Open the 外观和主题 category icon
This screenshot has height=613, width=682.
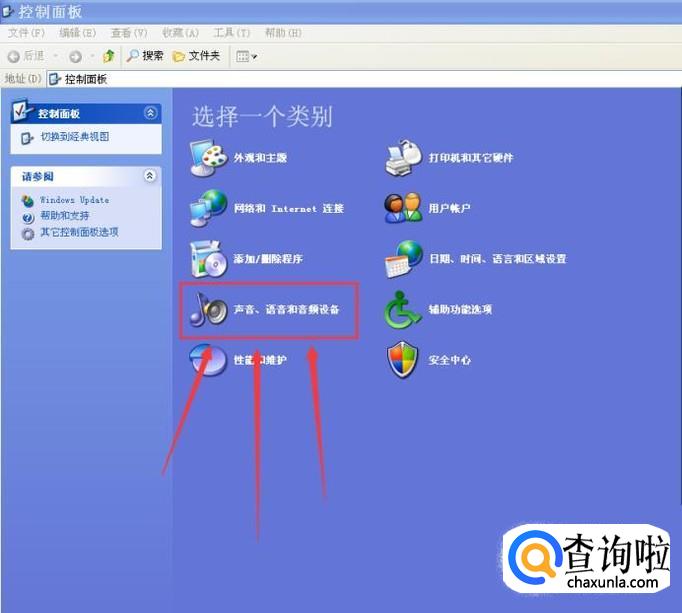[208, 158]
